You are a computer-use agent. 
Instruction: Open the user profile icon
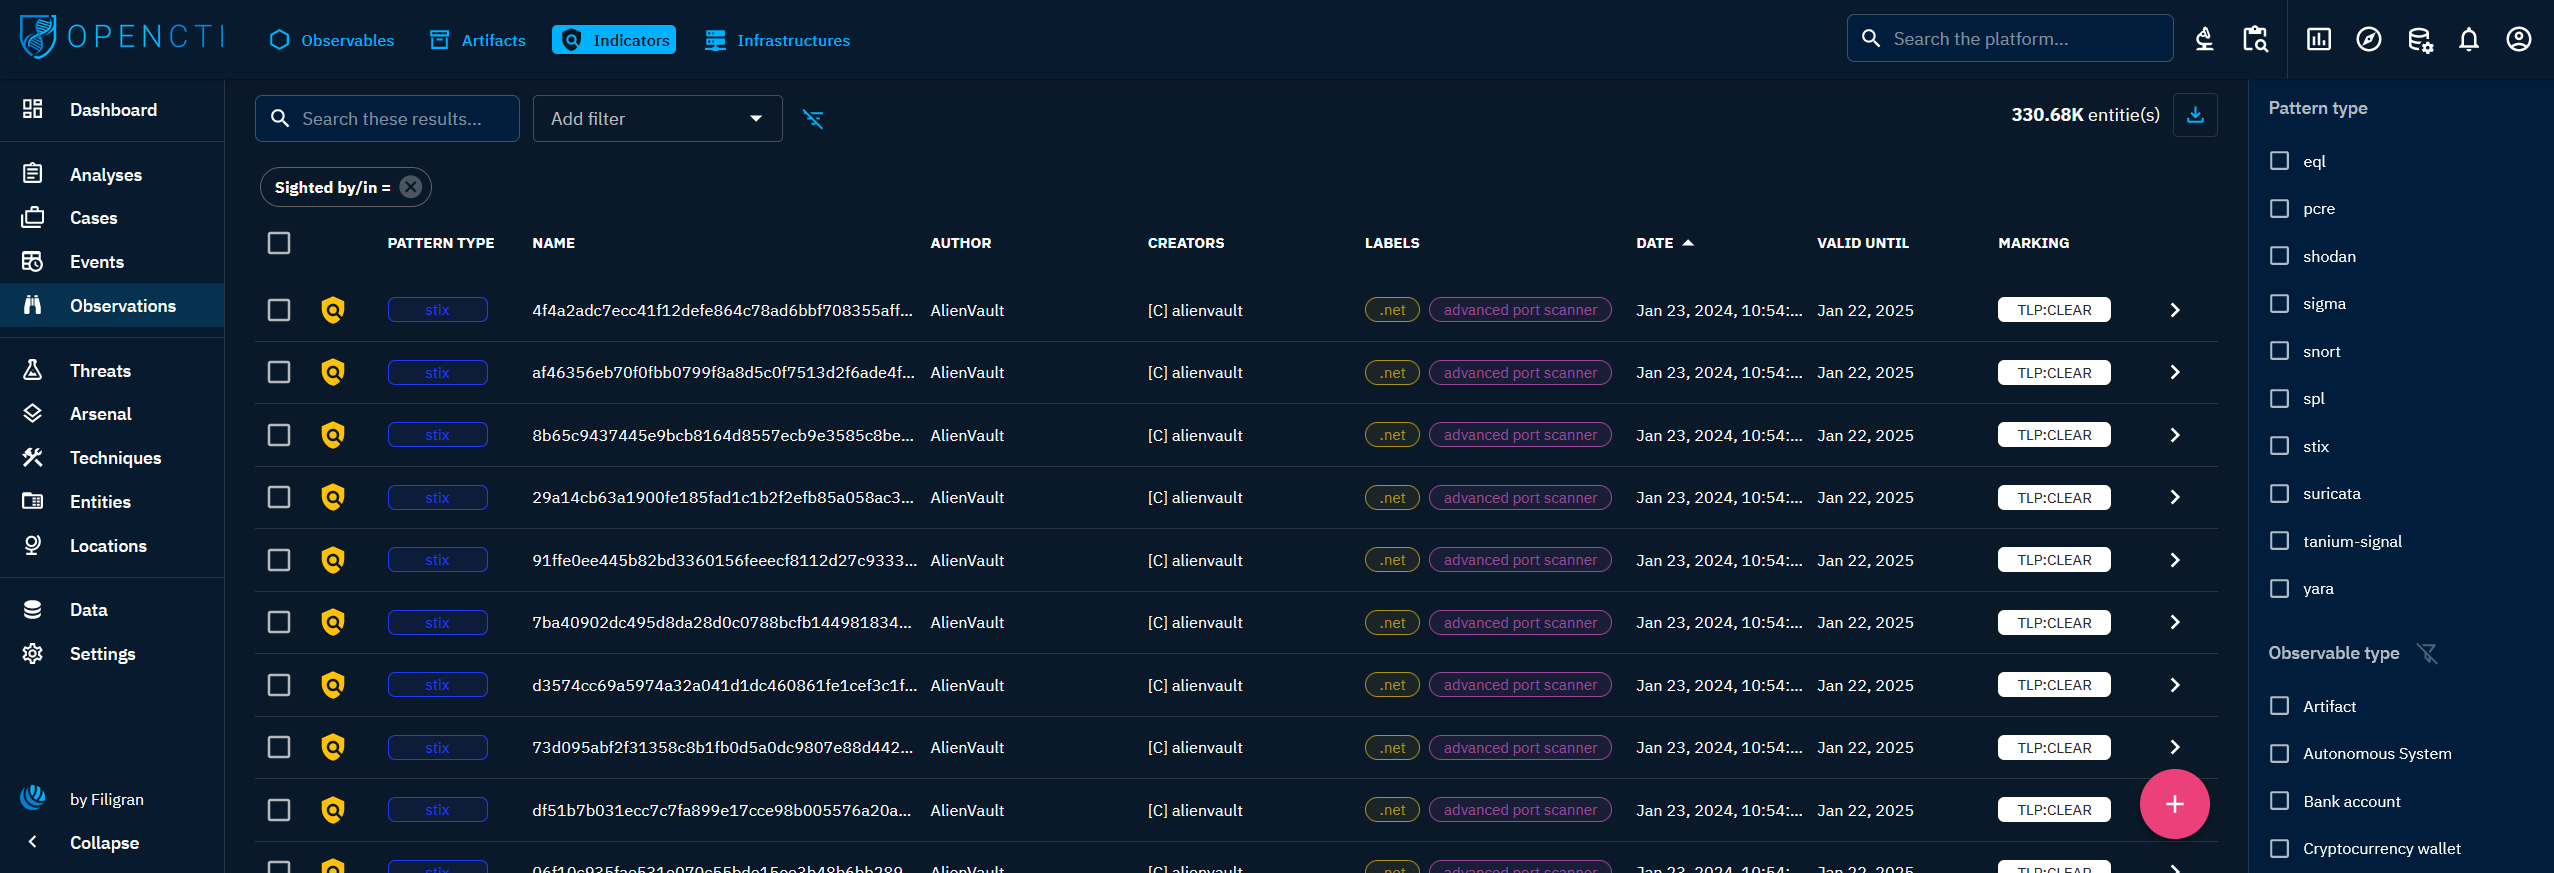[2518, 40]
